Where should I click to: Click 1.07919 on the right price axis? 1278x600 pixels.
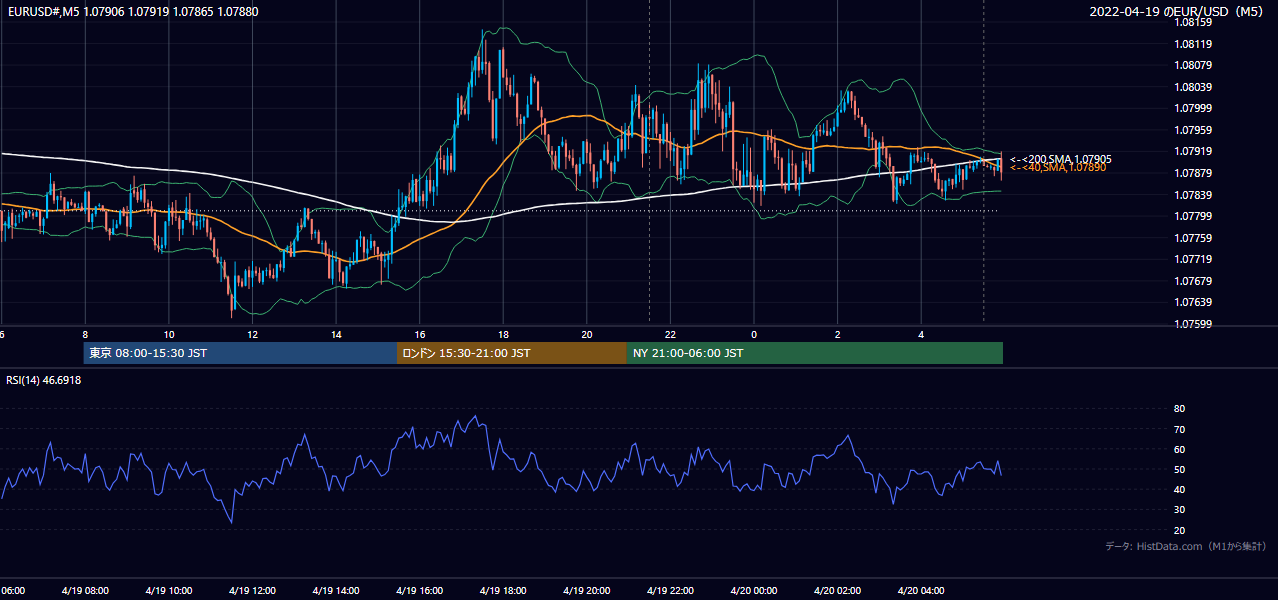[x=1193, y=152]
